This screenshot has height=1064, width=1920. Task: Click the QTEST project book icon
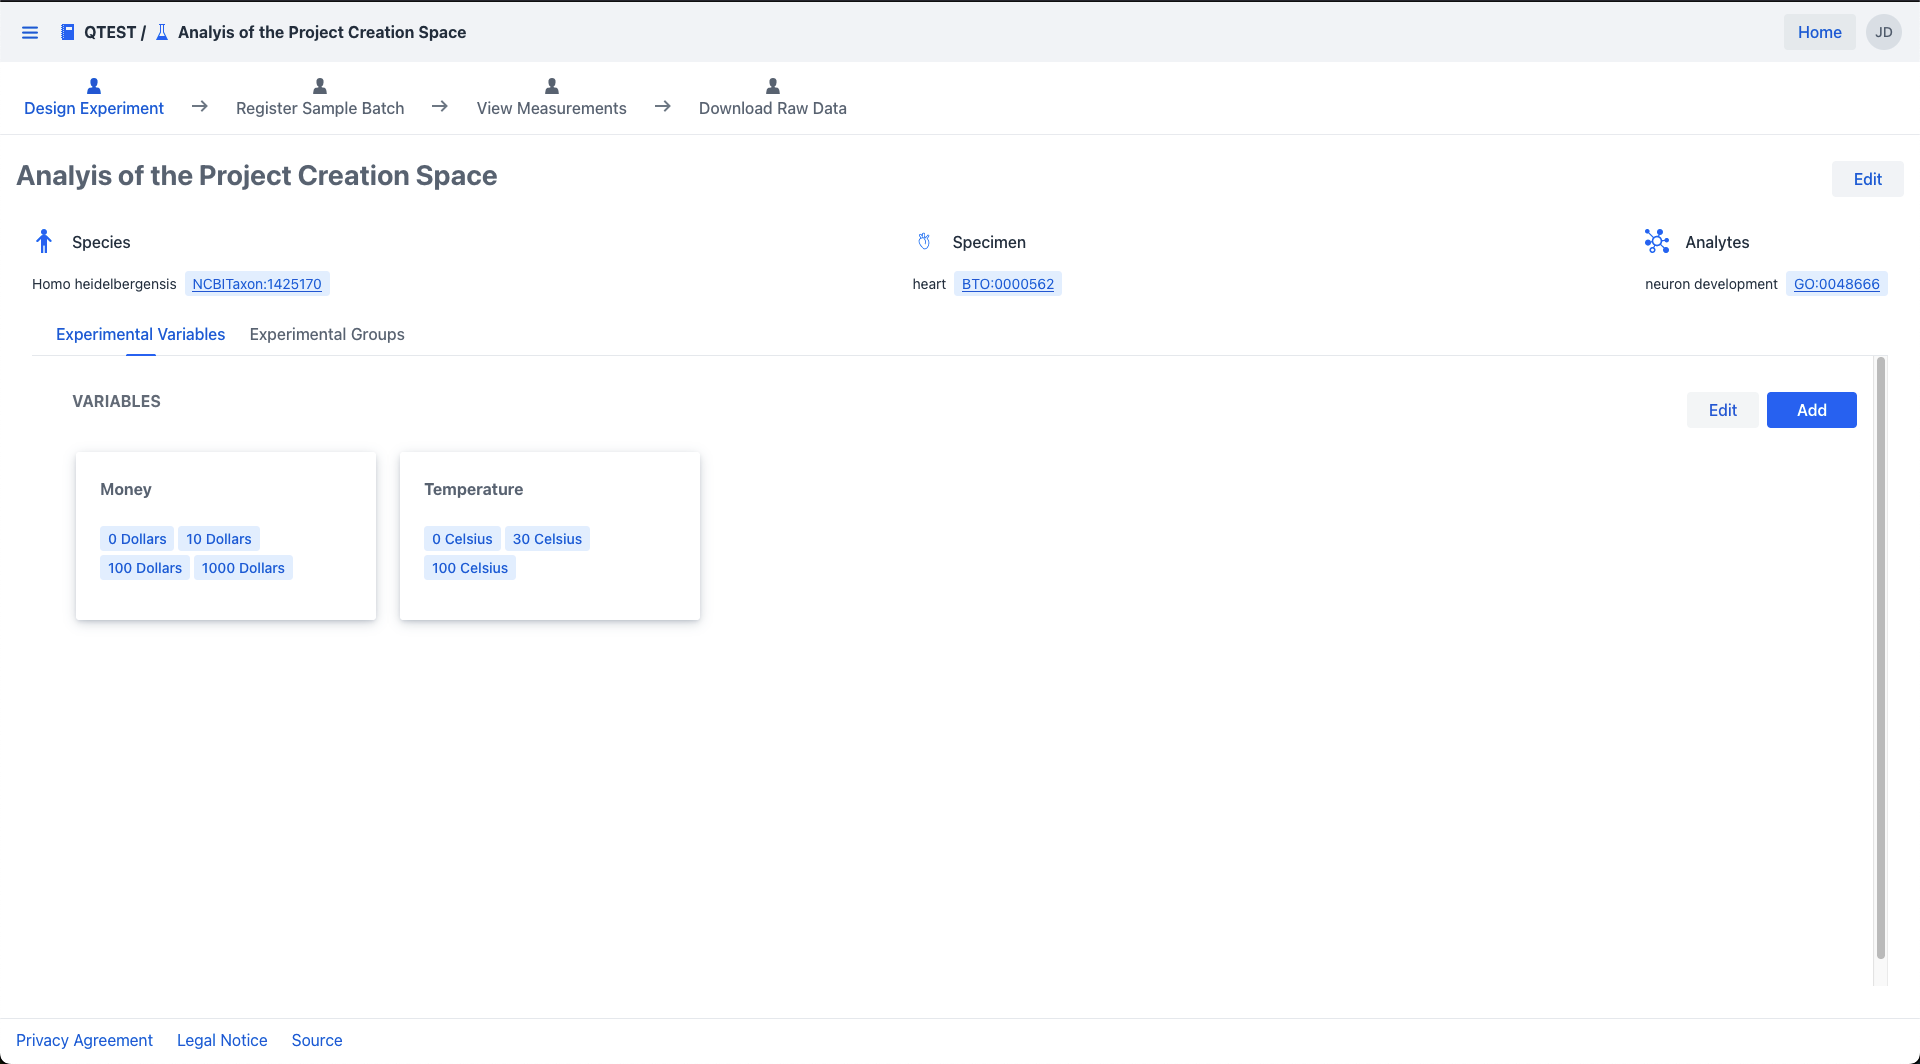(x=67, y=33)
